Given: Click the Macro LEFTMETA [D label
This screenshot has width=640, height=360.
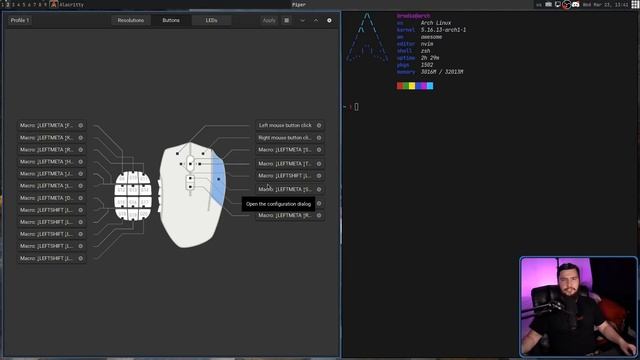Looking at the screenshot, I should [47, 198].
